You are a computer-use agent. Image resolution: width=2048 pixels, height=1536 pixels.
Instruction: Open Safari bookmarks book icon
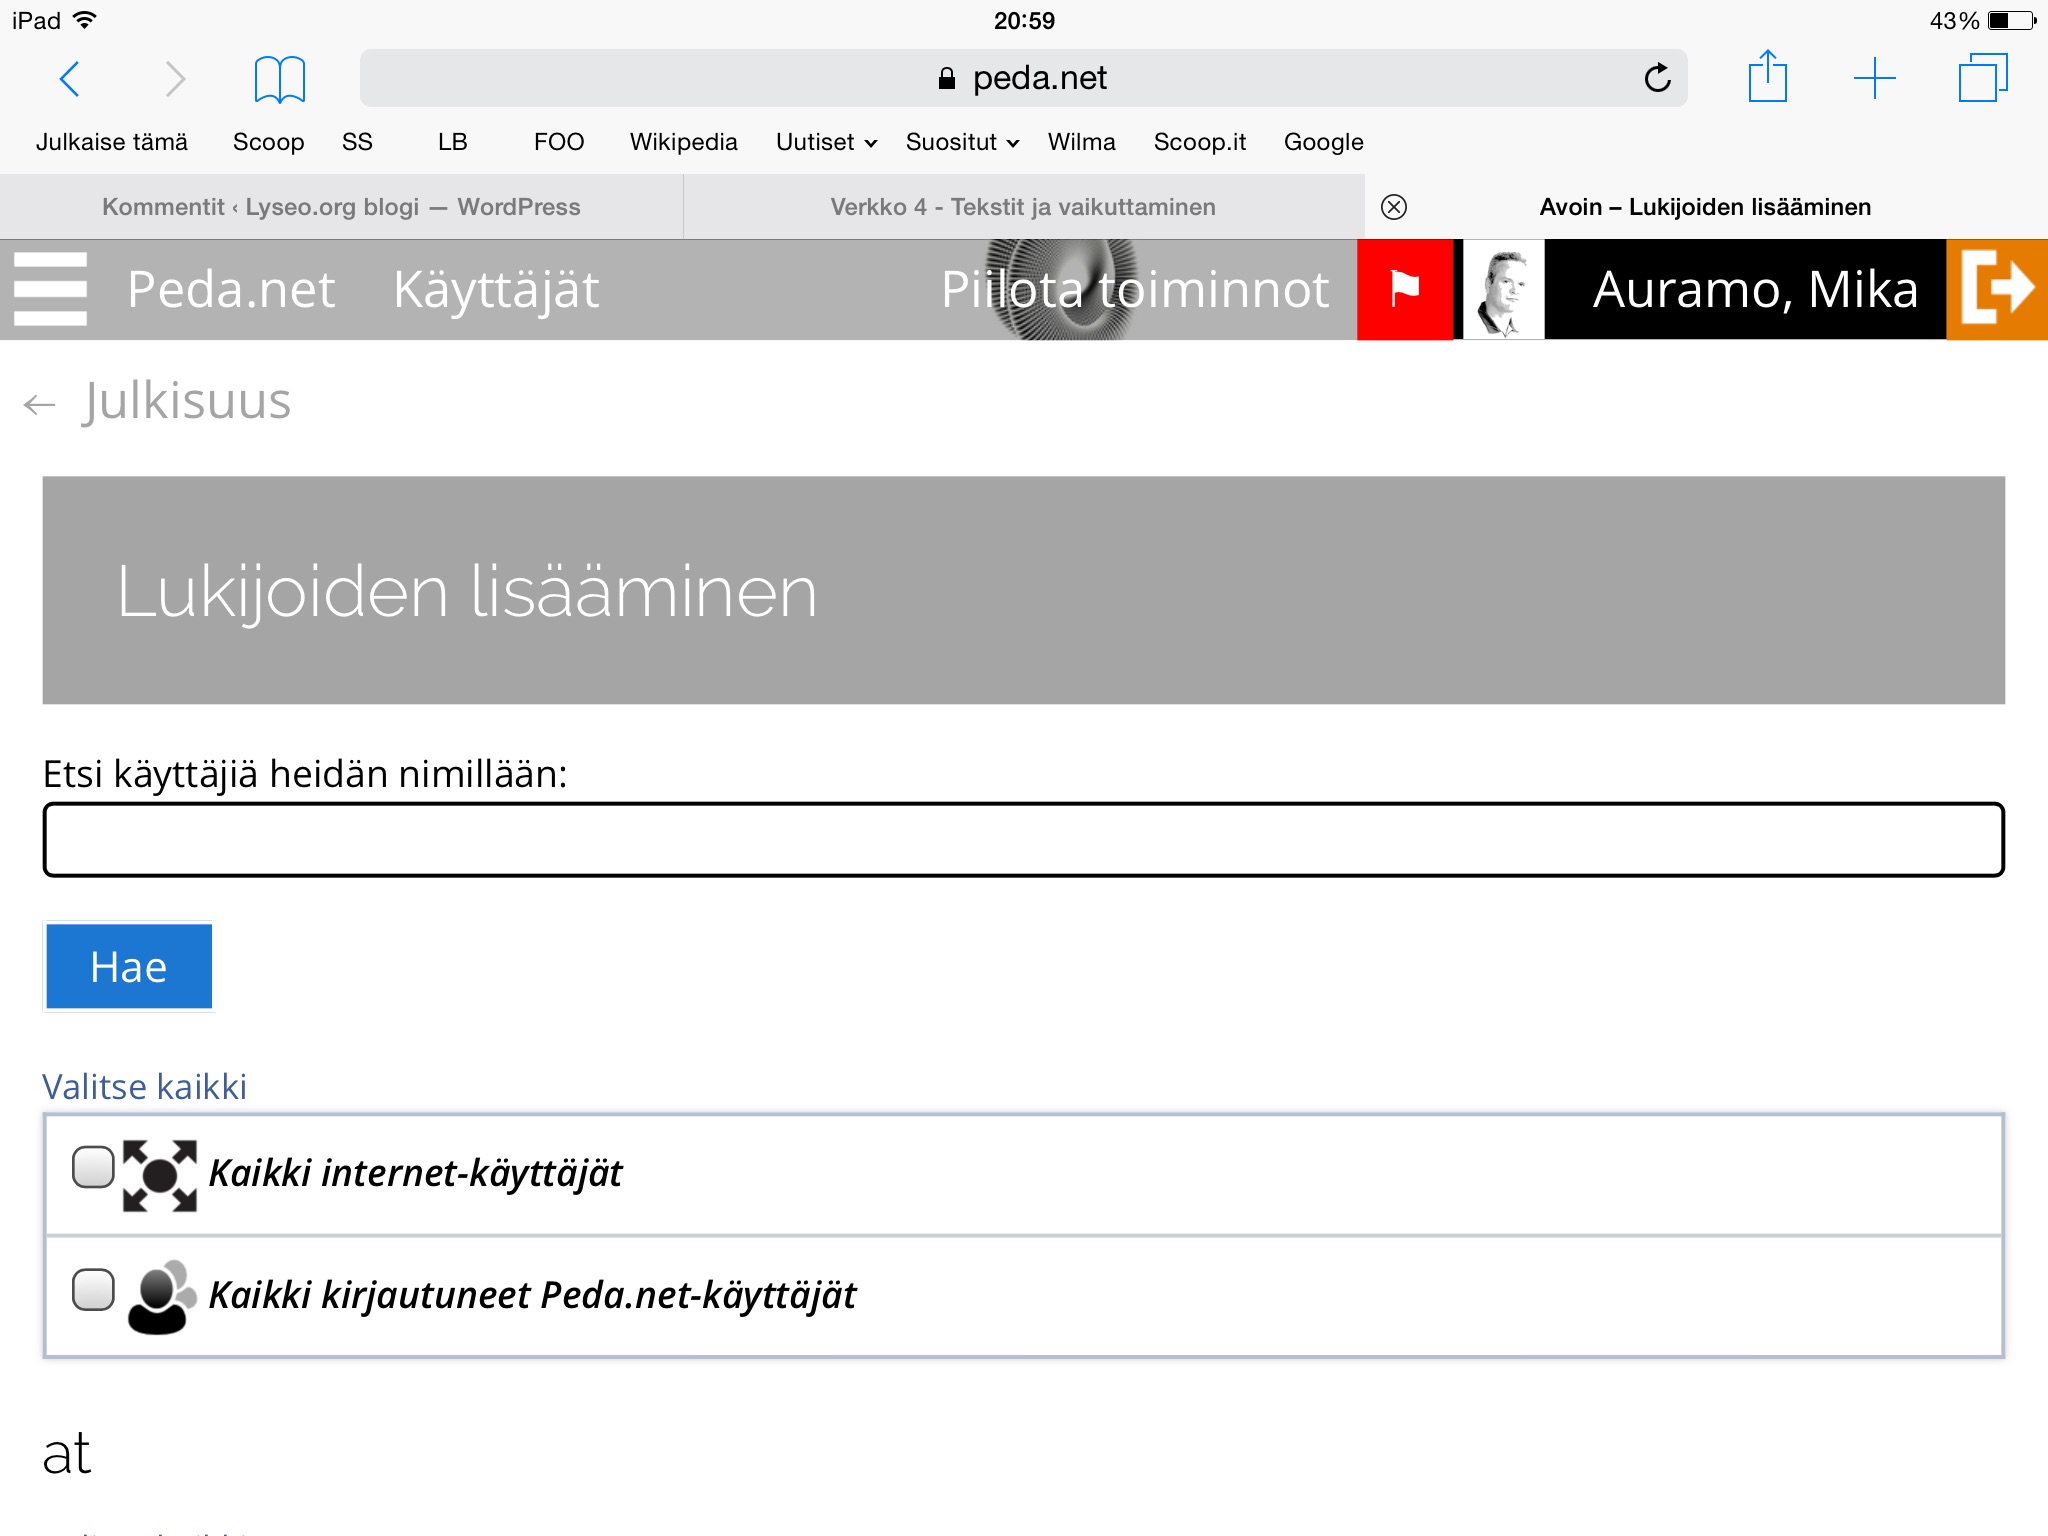279,79
